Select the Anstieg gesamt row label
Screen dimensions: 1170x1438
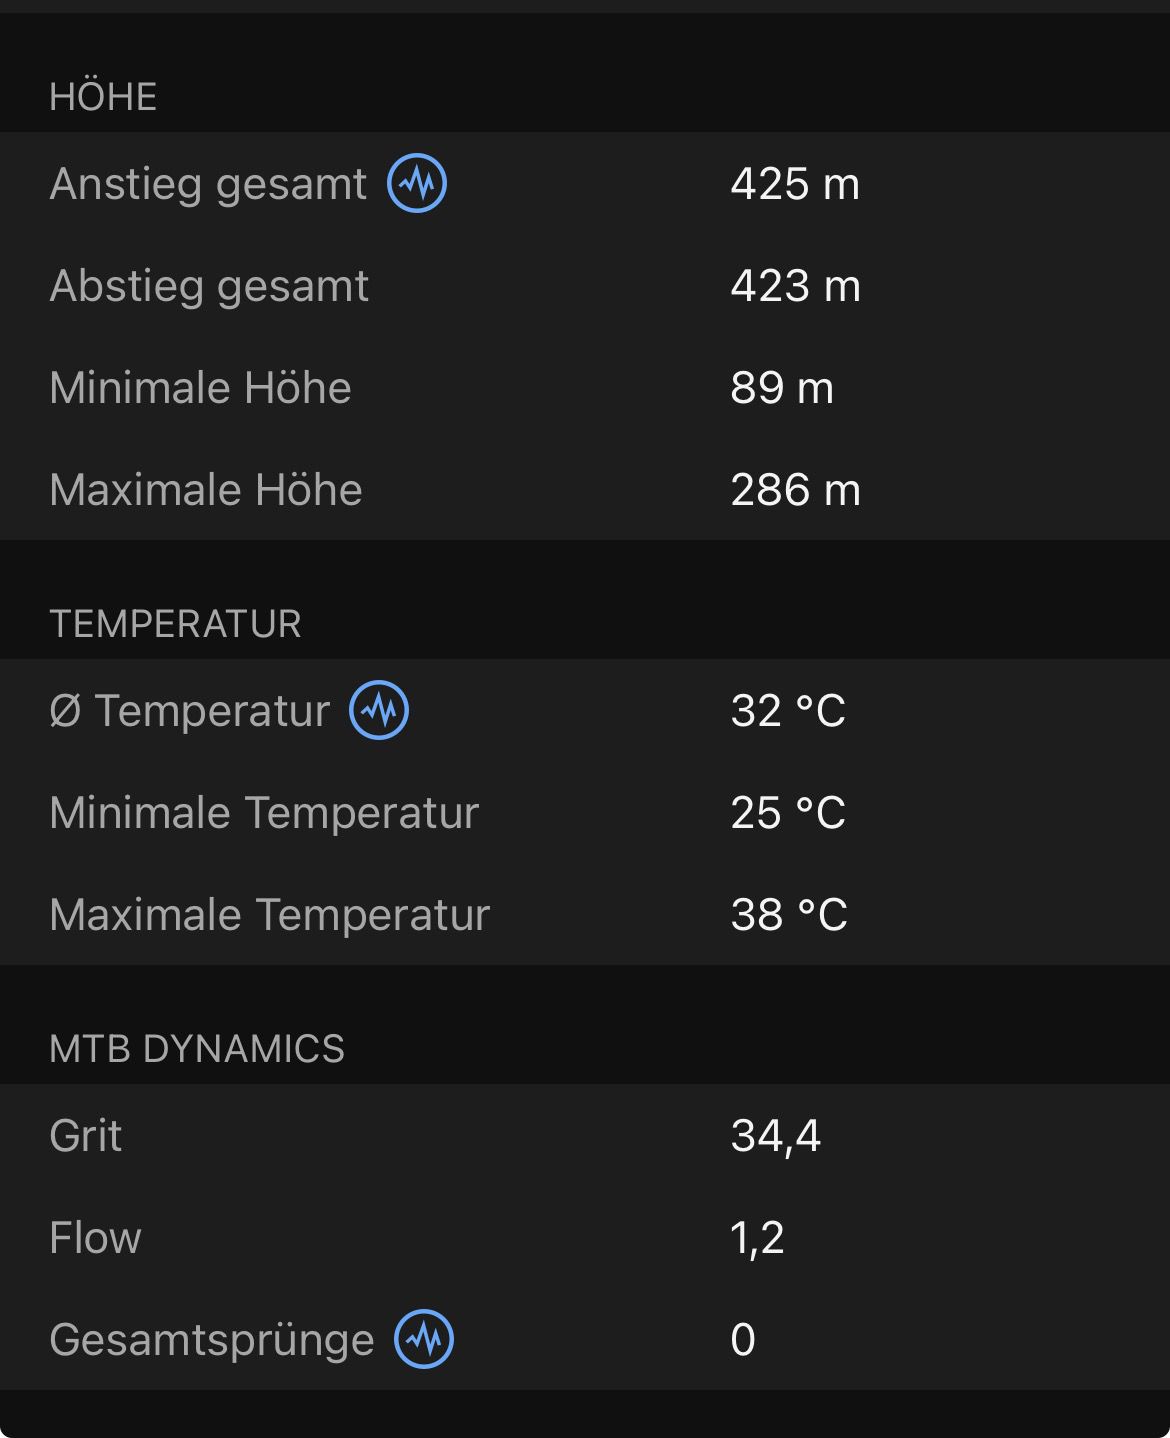tap(208, 184)
